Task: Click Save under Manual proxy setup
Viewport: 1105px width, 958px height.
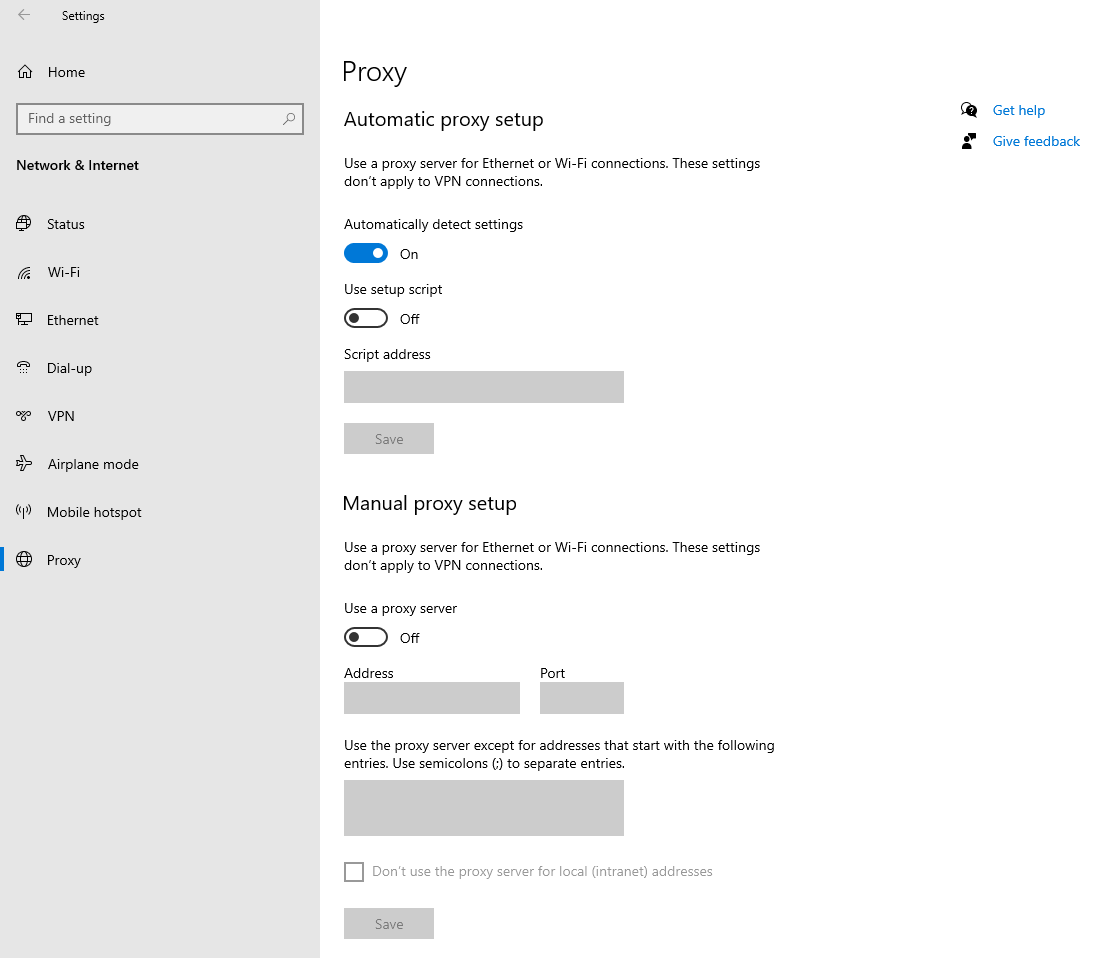Action: pyautogui.click(x=389, y=923)
